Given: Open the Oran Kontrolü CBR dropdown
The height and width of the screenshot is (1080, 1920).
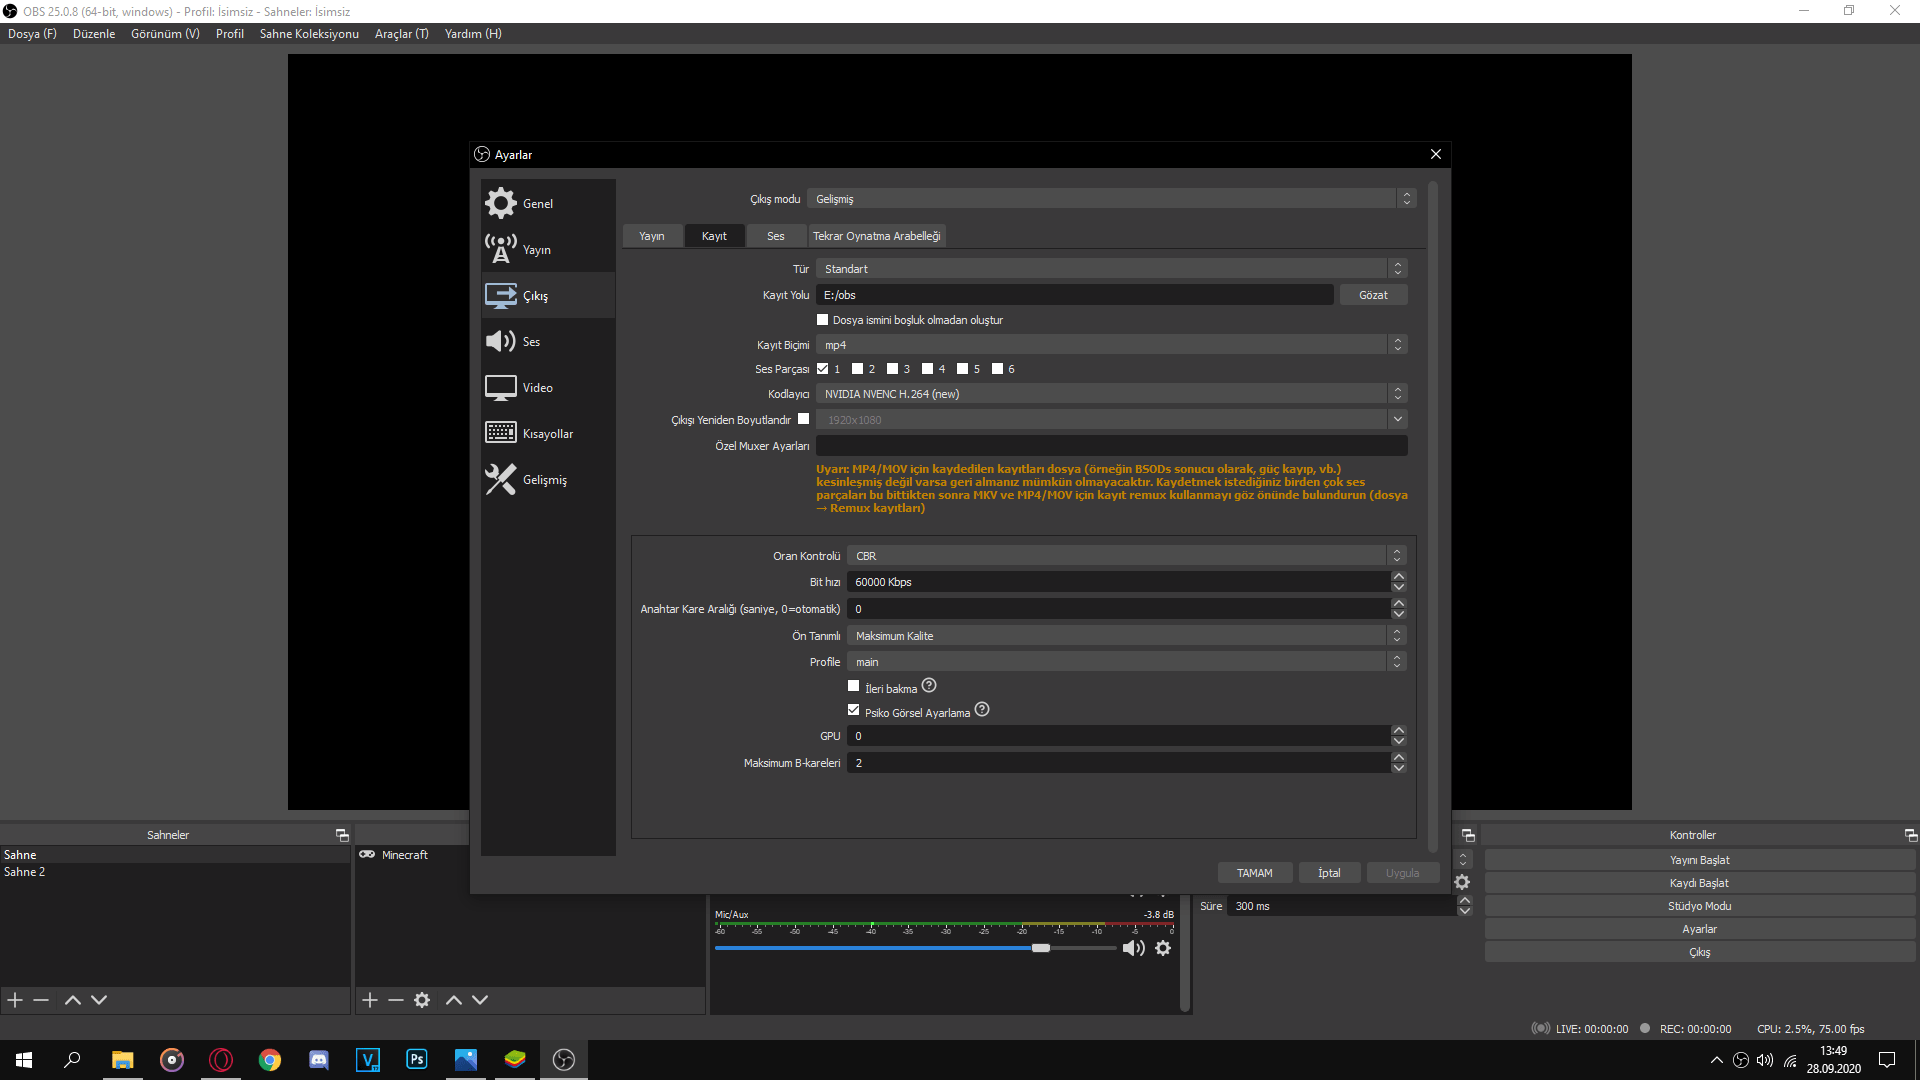Looking at the screenshot, I should click(1125, 556).
